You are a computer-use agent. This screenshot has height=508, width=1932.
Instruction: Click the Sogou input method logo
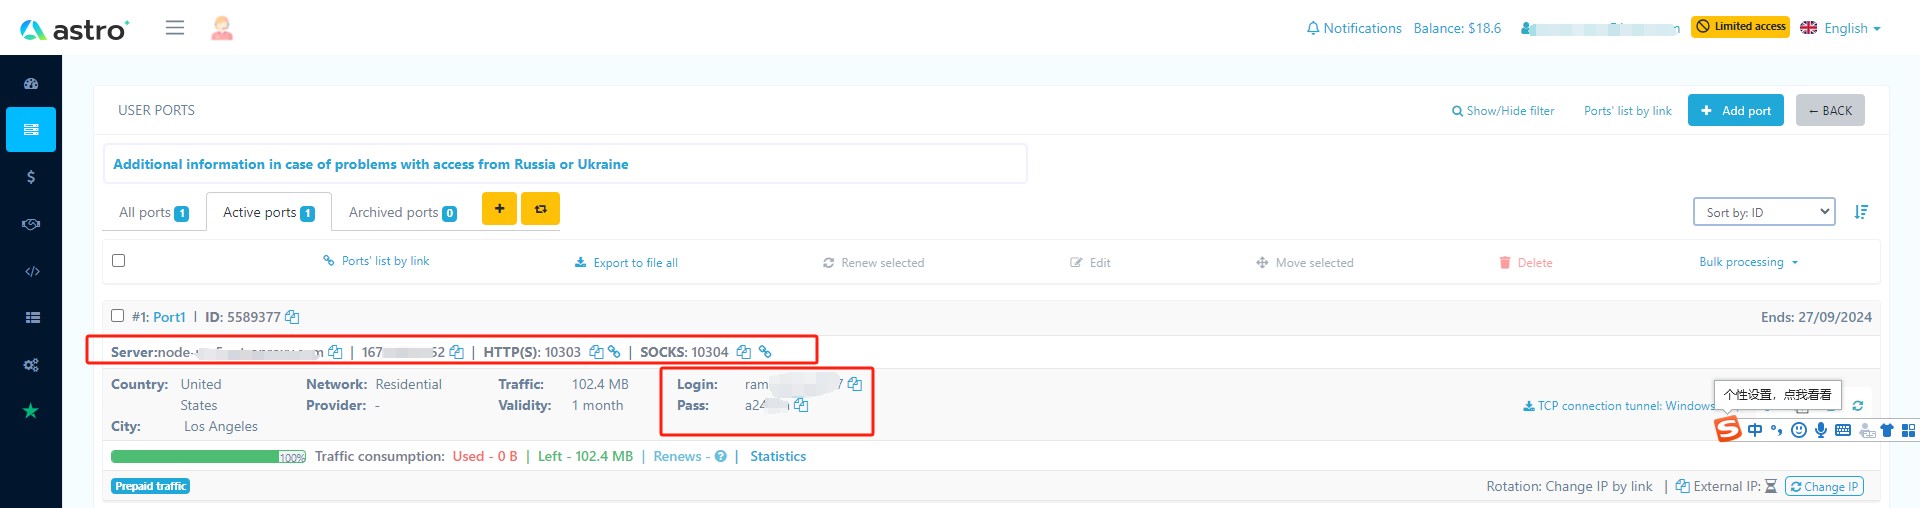(1728, 430)
